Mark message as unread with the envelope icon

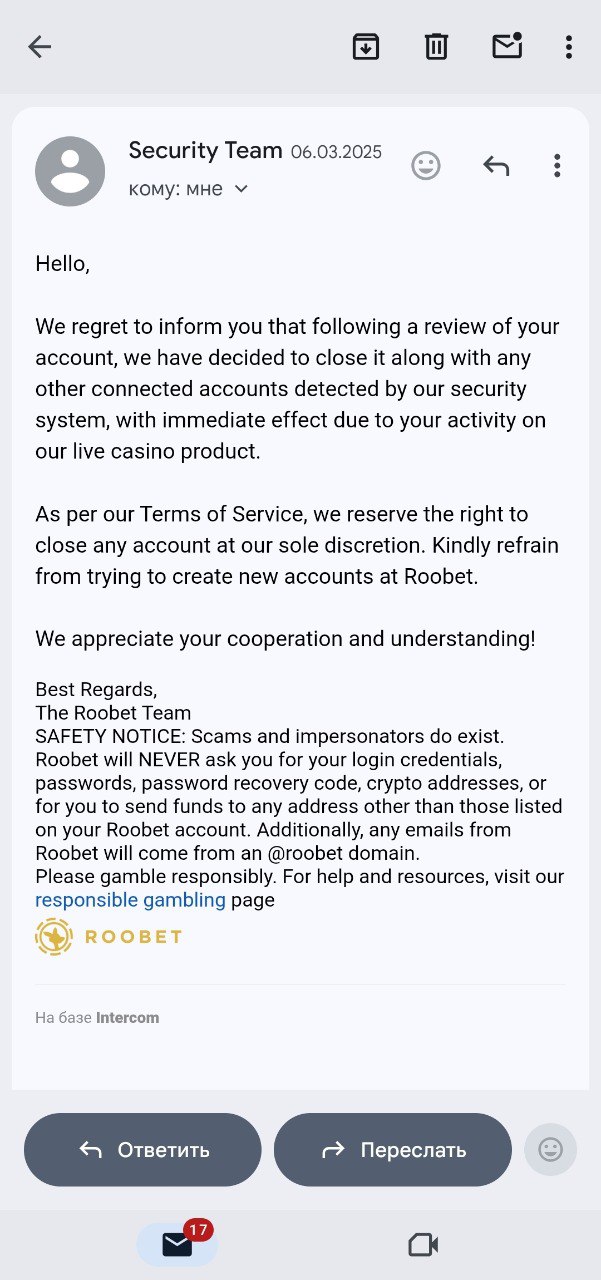(508, 46)
